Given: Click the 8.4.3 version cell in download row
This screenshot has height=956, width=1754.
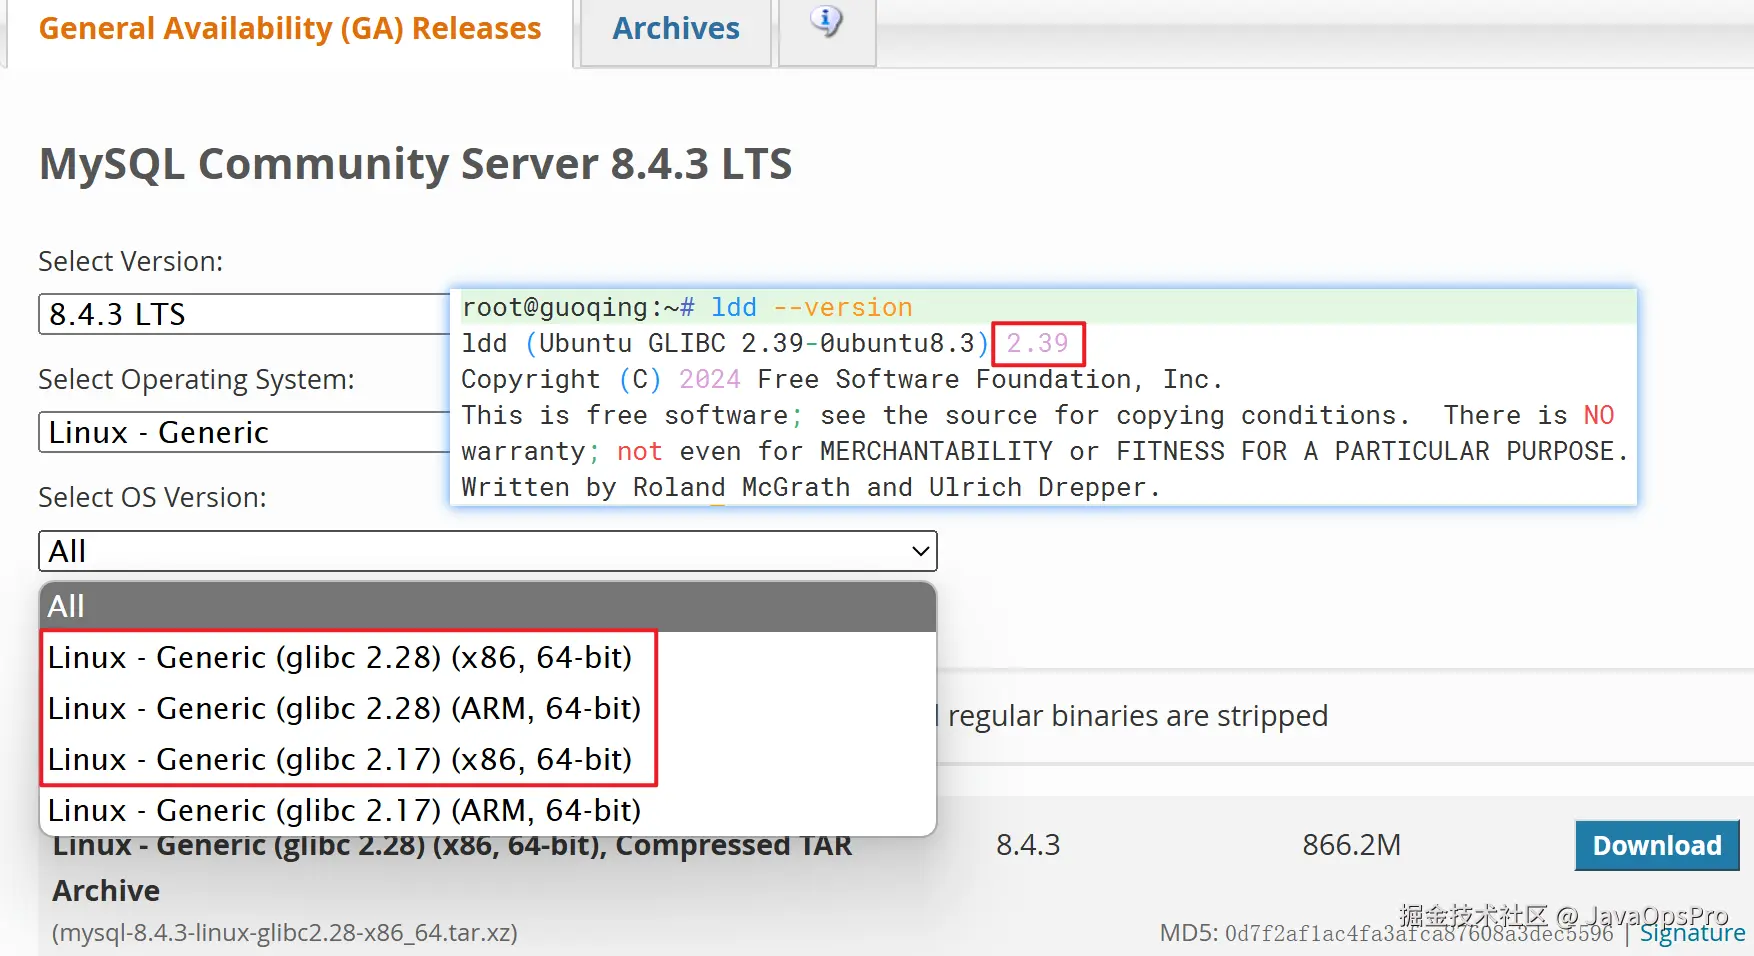Looking at the screenshot, I should pos(1028,845).
